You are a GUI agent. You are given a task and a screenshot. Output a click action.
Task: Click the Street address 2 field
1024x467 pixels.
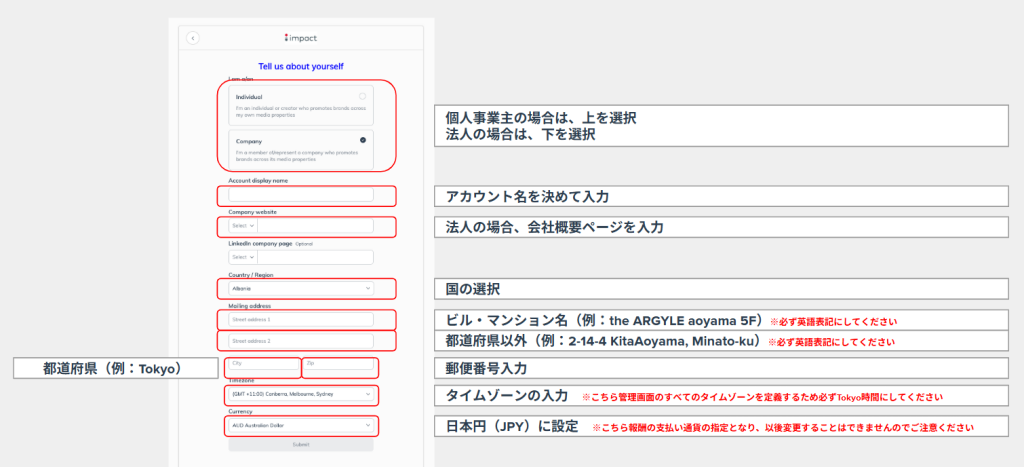click(300, 341)
